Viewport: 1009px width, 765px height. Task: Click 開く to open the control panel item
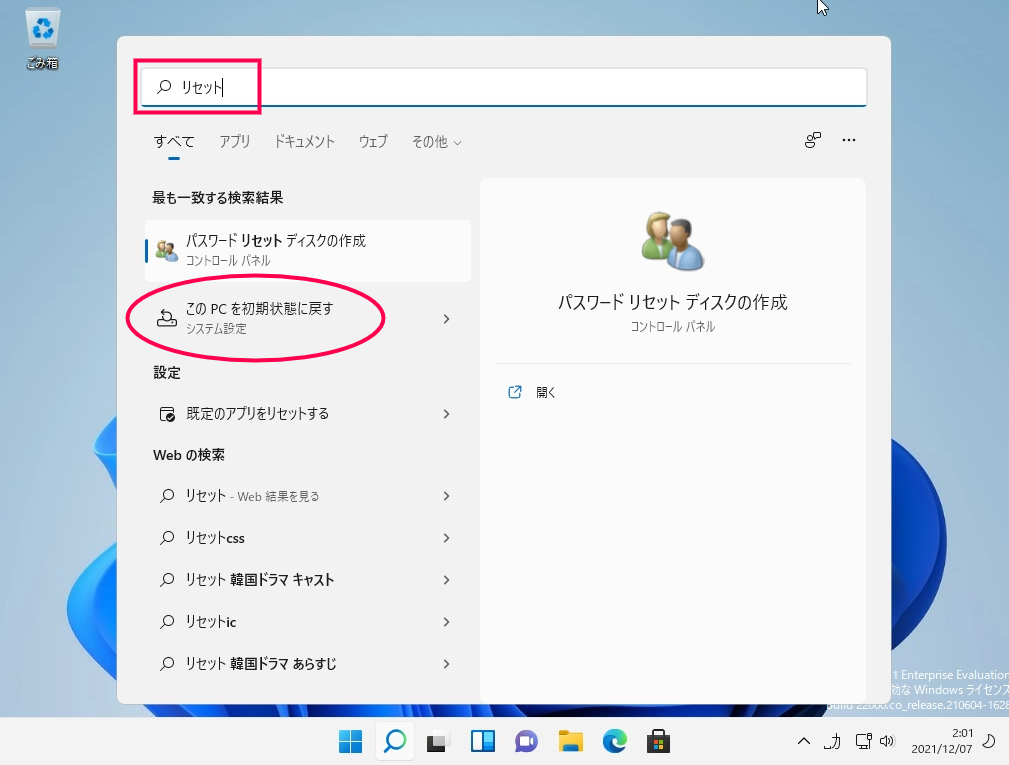[x=546, y=392]
